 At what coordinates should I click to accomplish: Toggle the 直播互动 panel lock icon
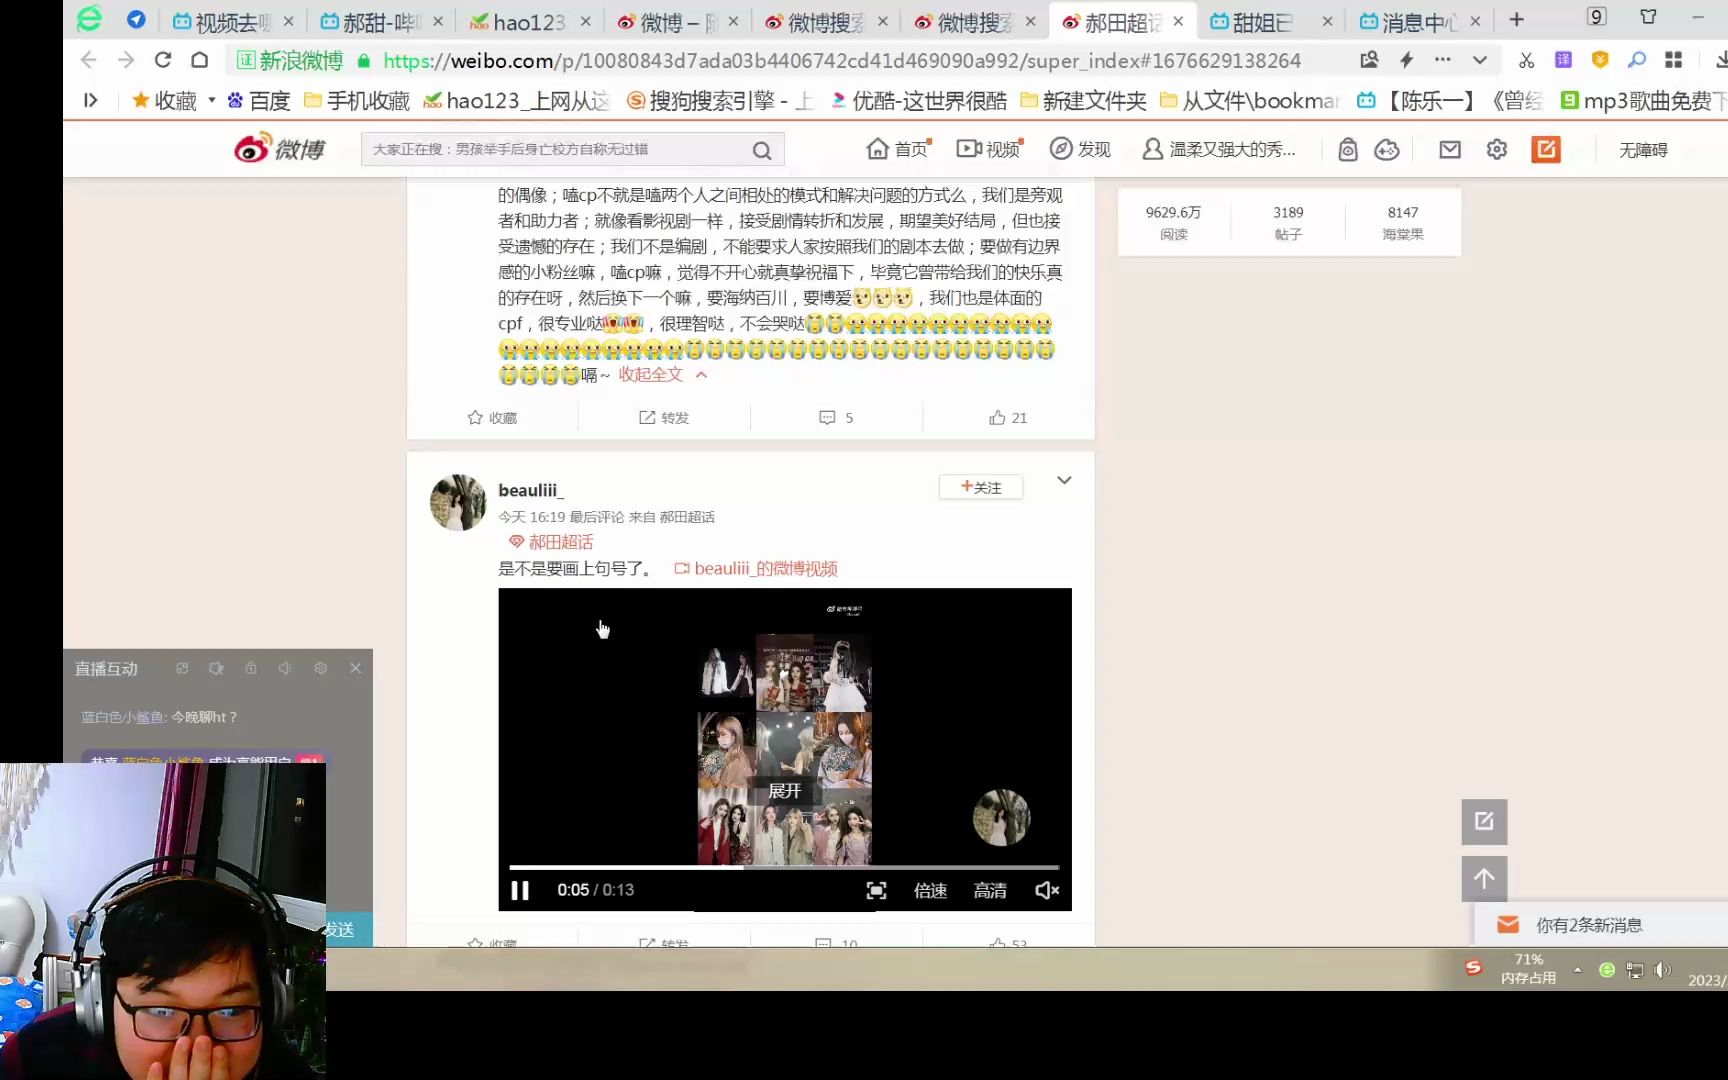tap(251, 668)
